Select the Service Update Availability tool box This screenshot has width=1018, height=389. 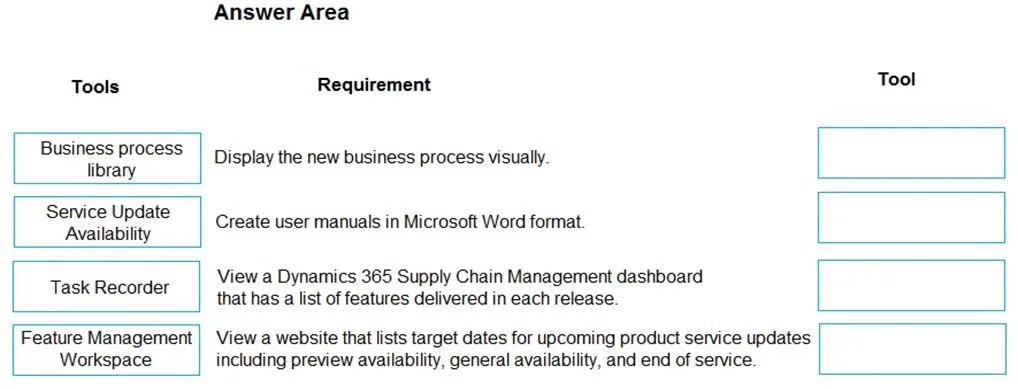(x=107, y=222)
